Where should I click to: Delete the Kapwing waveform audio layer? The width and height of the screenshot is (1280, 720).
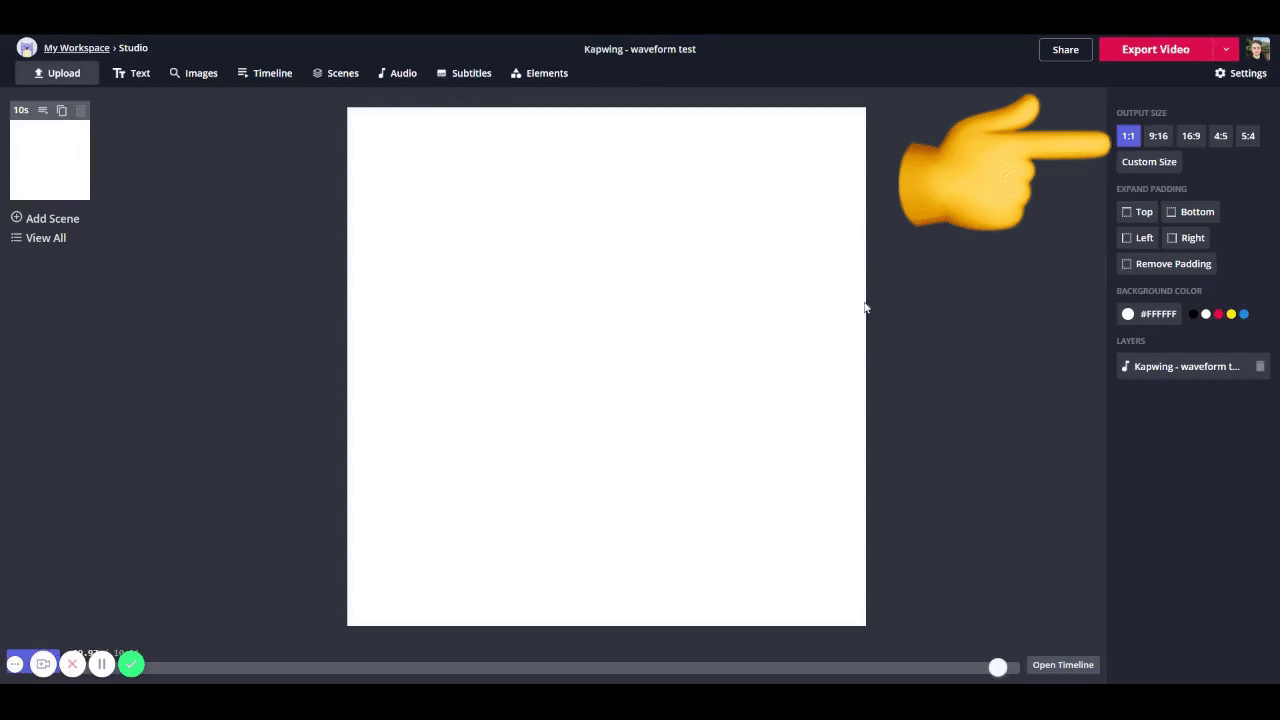pos(1260,367)
